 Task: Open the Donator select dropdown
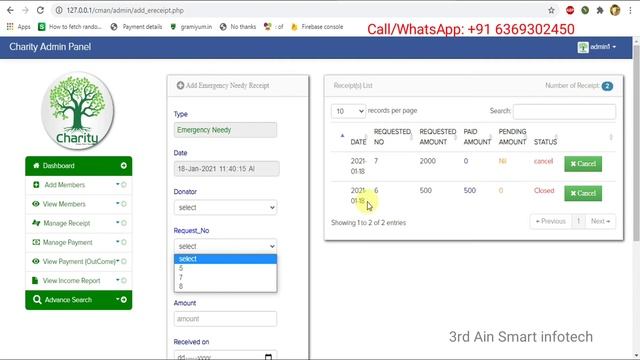pyautogui.click(x=225, y=207)
